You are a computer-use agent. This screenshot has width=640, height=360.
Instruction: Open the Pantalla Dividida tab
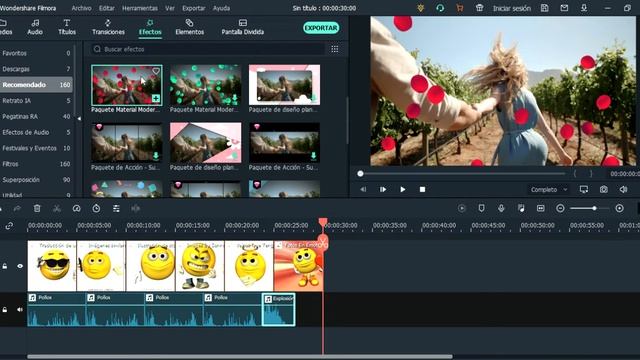tap(242, 27)
